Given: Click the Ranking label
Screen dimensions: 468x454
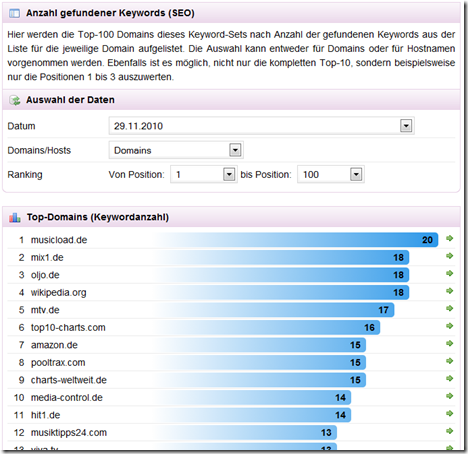Looking at the screenshot, I should [x=25, y=175].
